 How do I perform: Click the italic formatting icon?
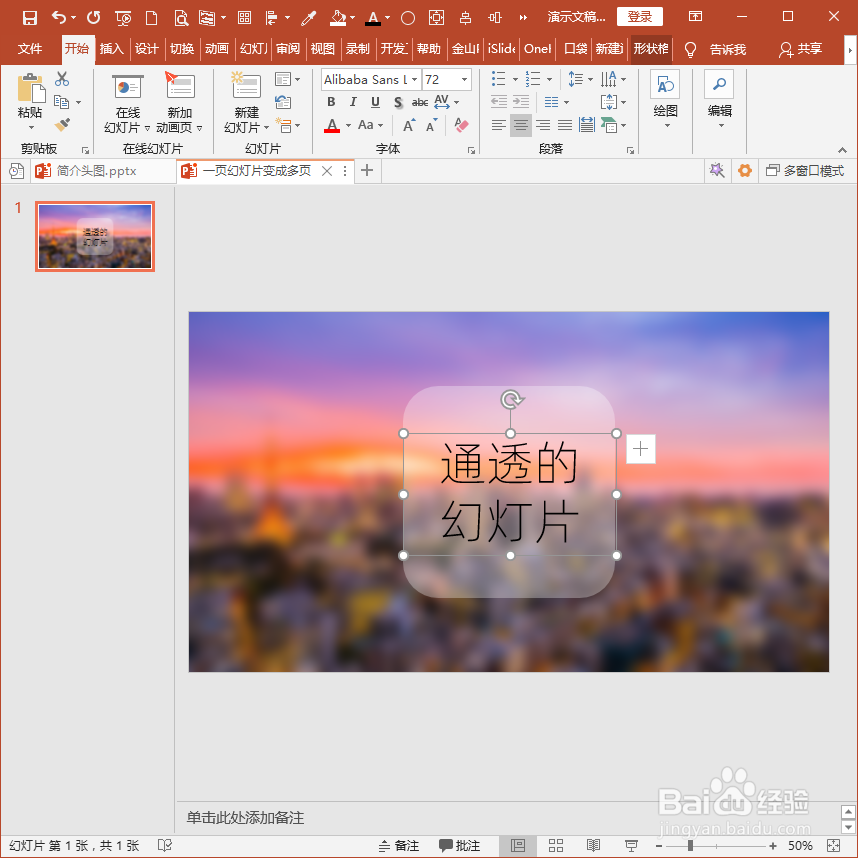point(352,102)
